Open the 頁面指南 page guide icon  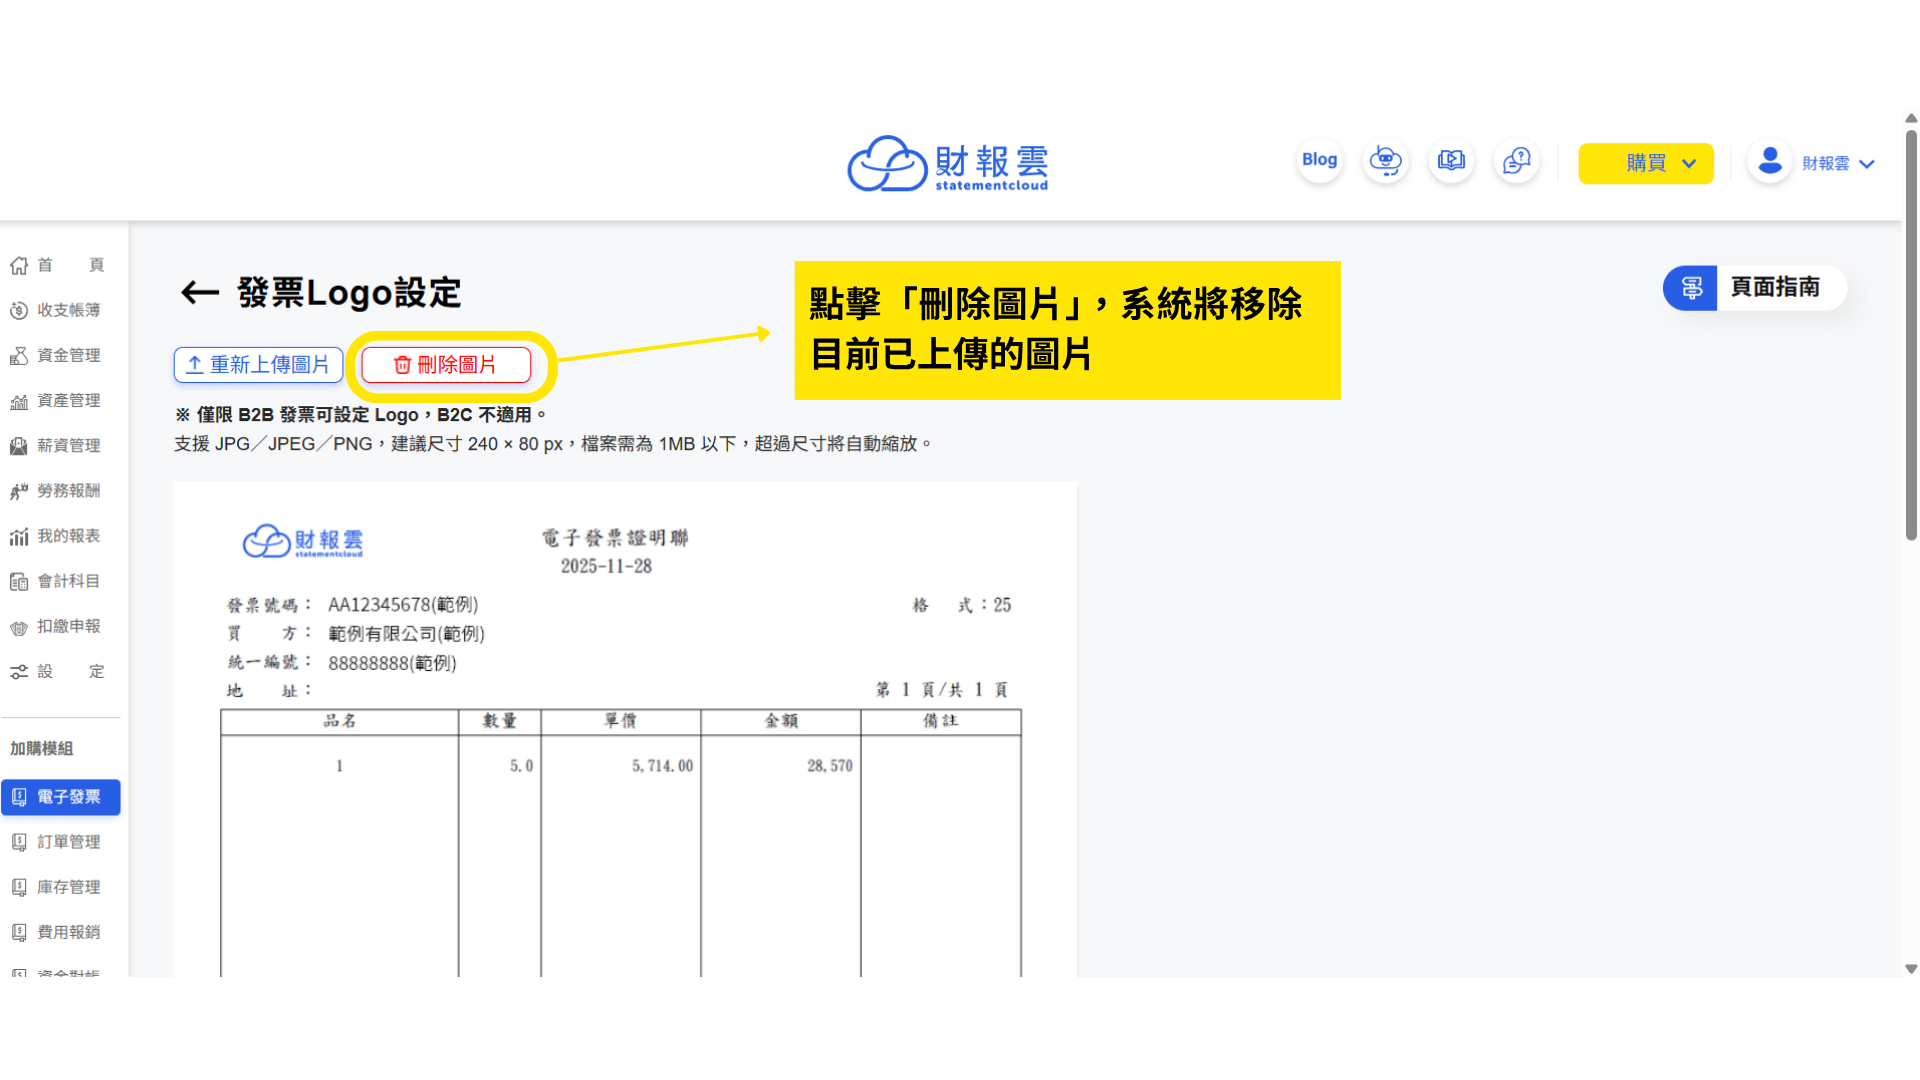click(1691, 288)
